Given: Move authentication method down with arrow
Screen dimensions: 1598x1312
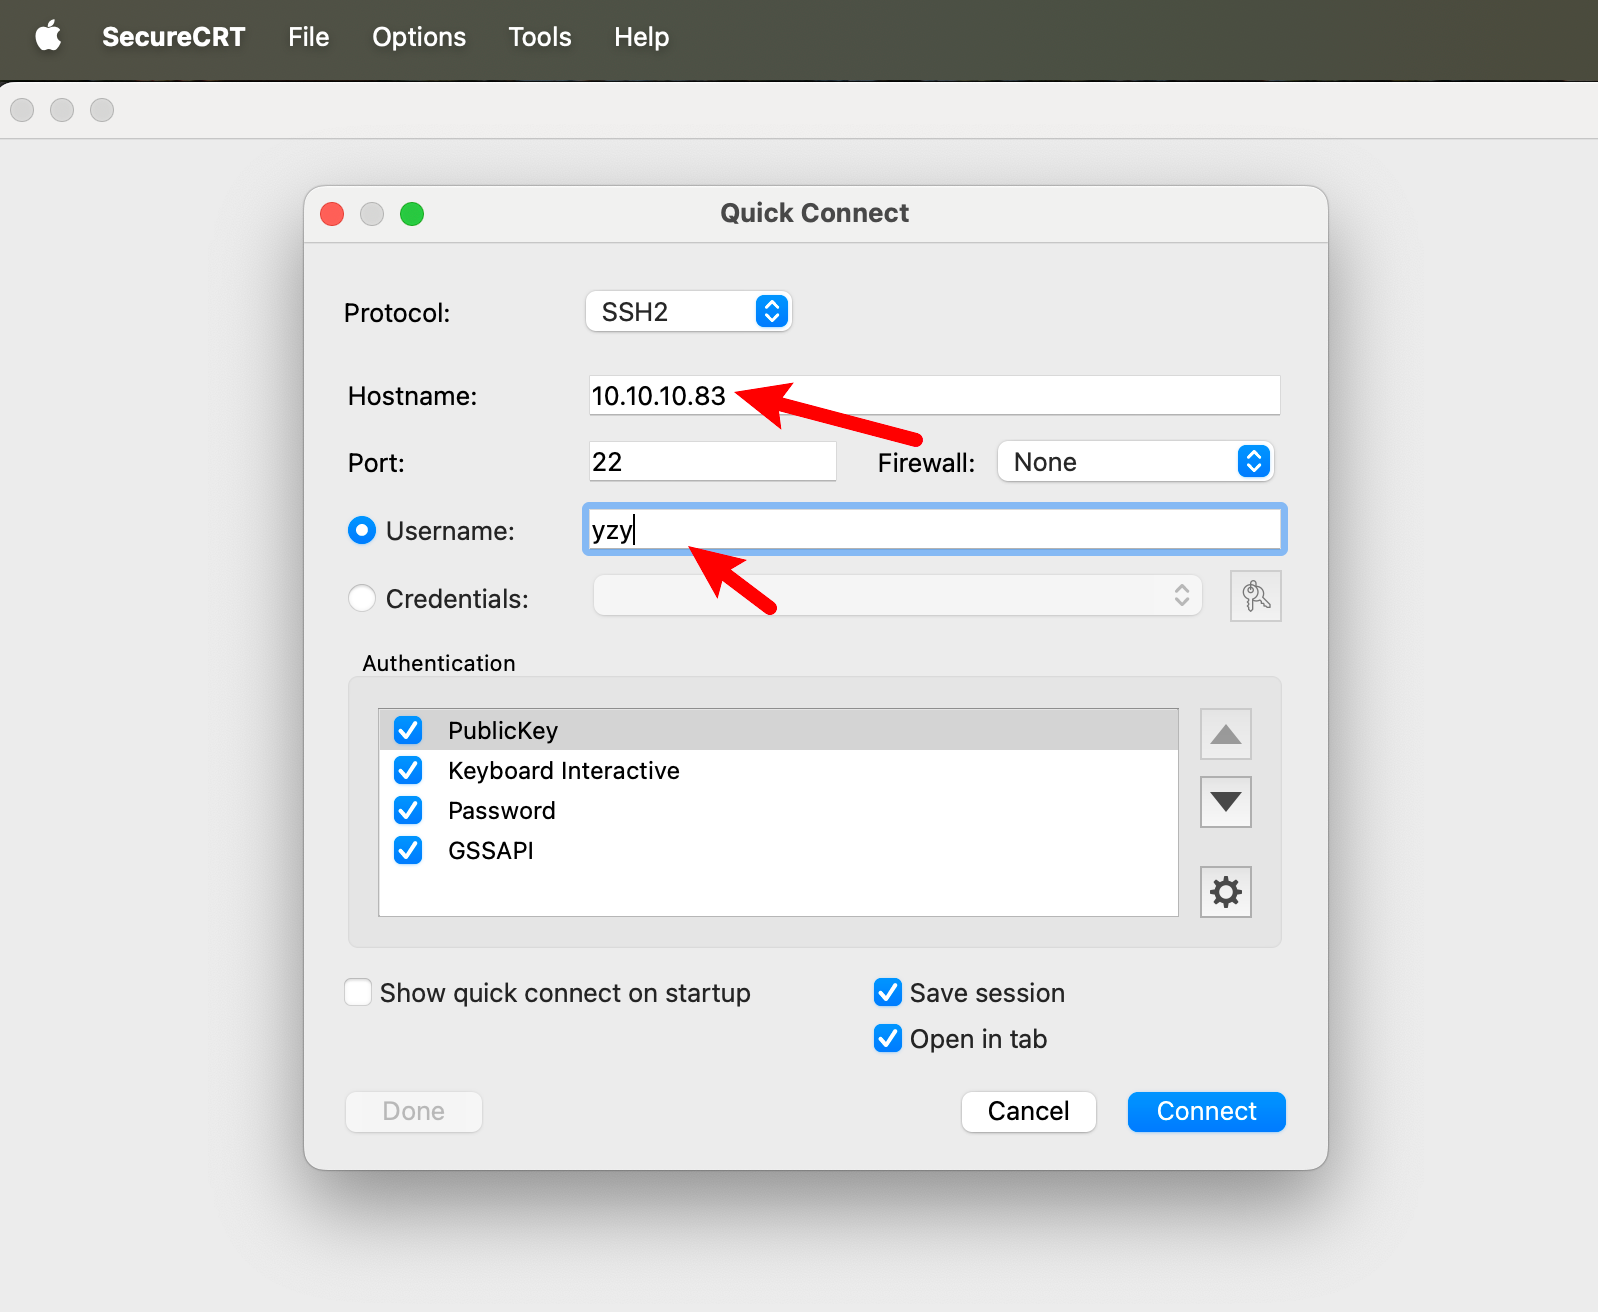Looking at the screenshot, I should [1225, 802].
